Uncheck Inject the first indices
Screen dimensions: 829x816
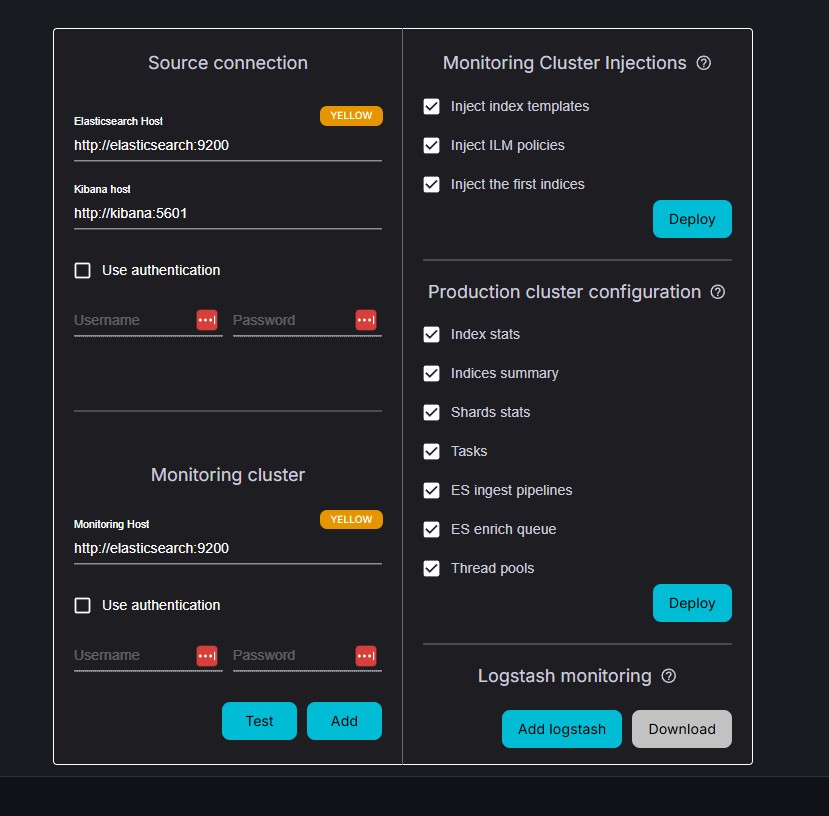431,184
